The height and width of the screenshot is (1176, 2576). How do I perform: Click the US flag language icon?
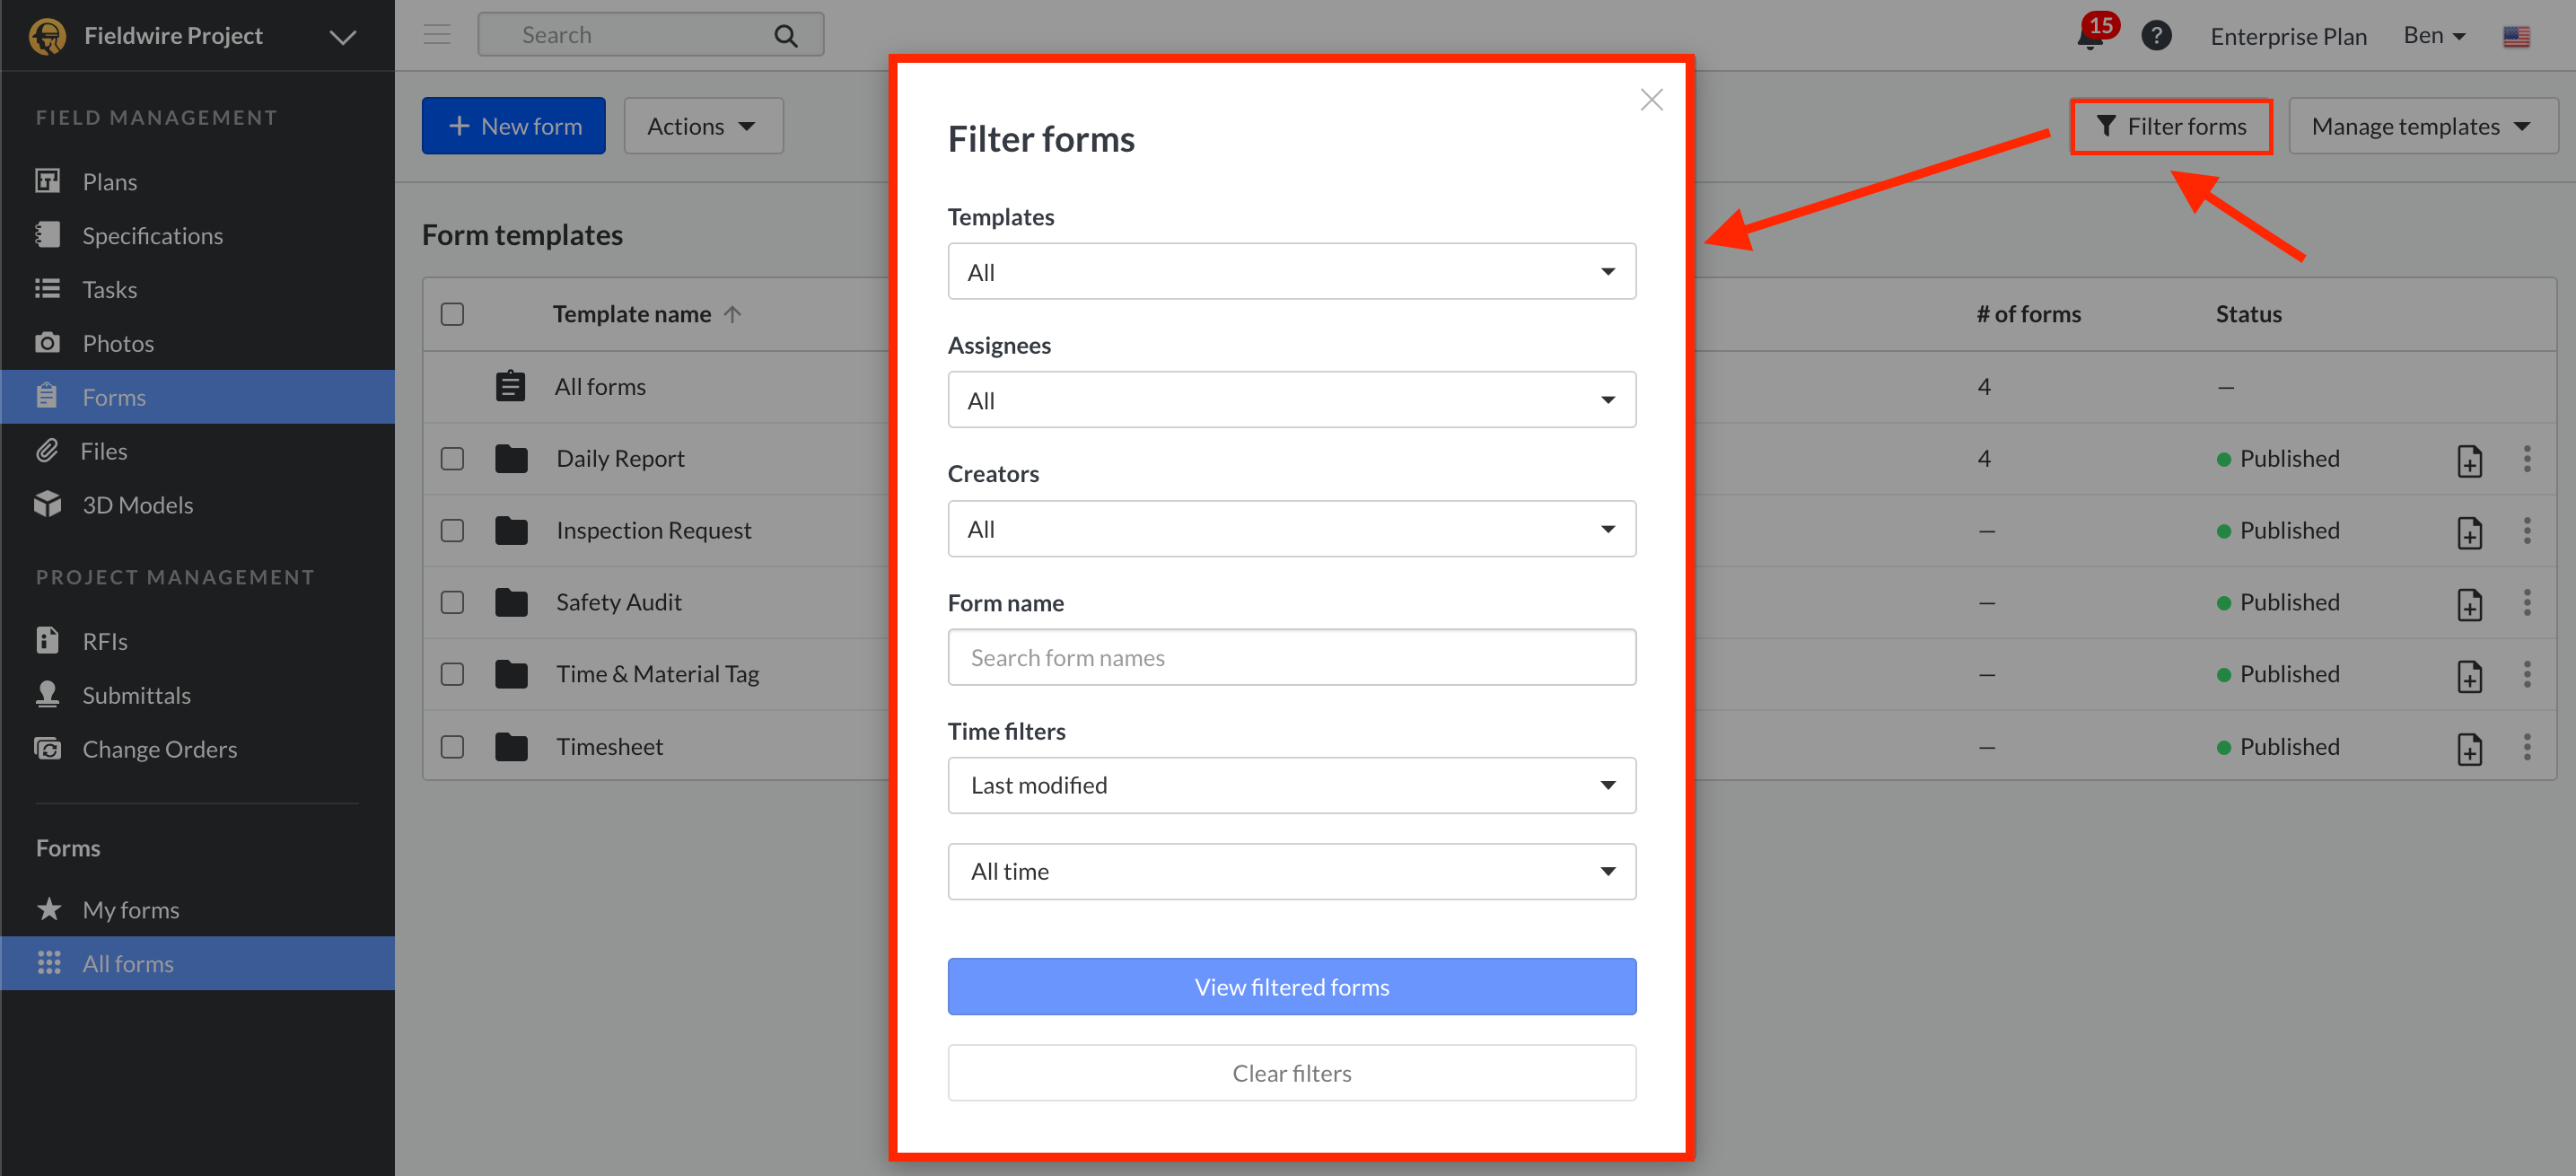coord(2516,37)
